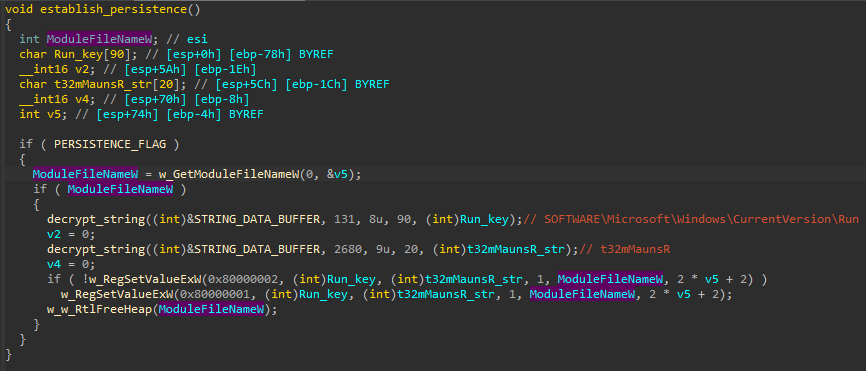Screen dimensions: 866x371
Task: Click the [esp+70h] offset comment
Action: click(x=157, y=99)
